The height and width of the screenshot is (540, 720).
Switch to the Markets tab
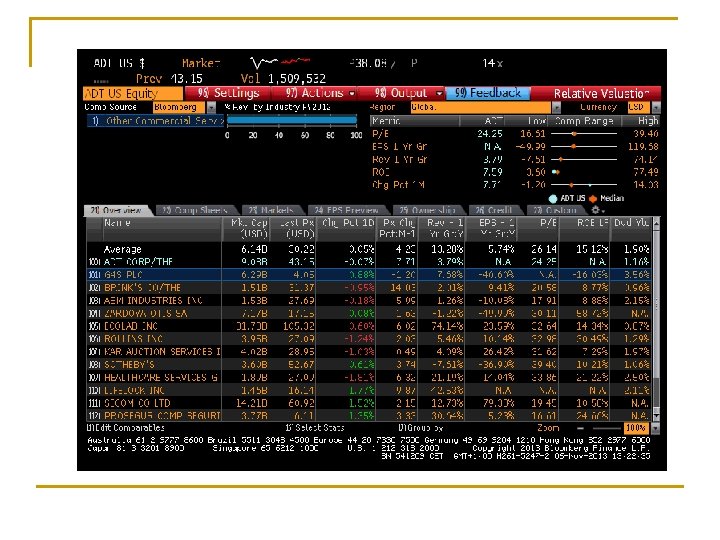point(271,210)
